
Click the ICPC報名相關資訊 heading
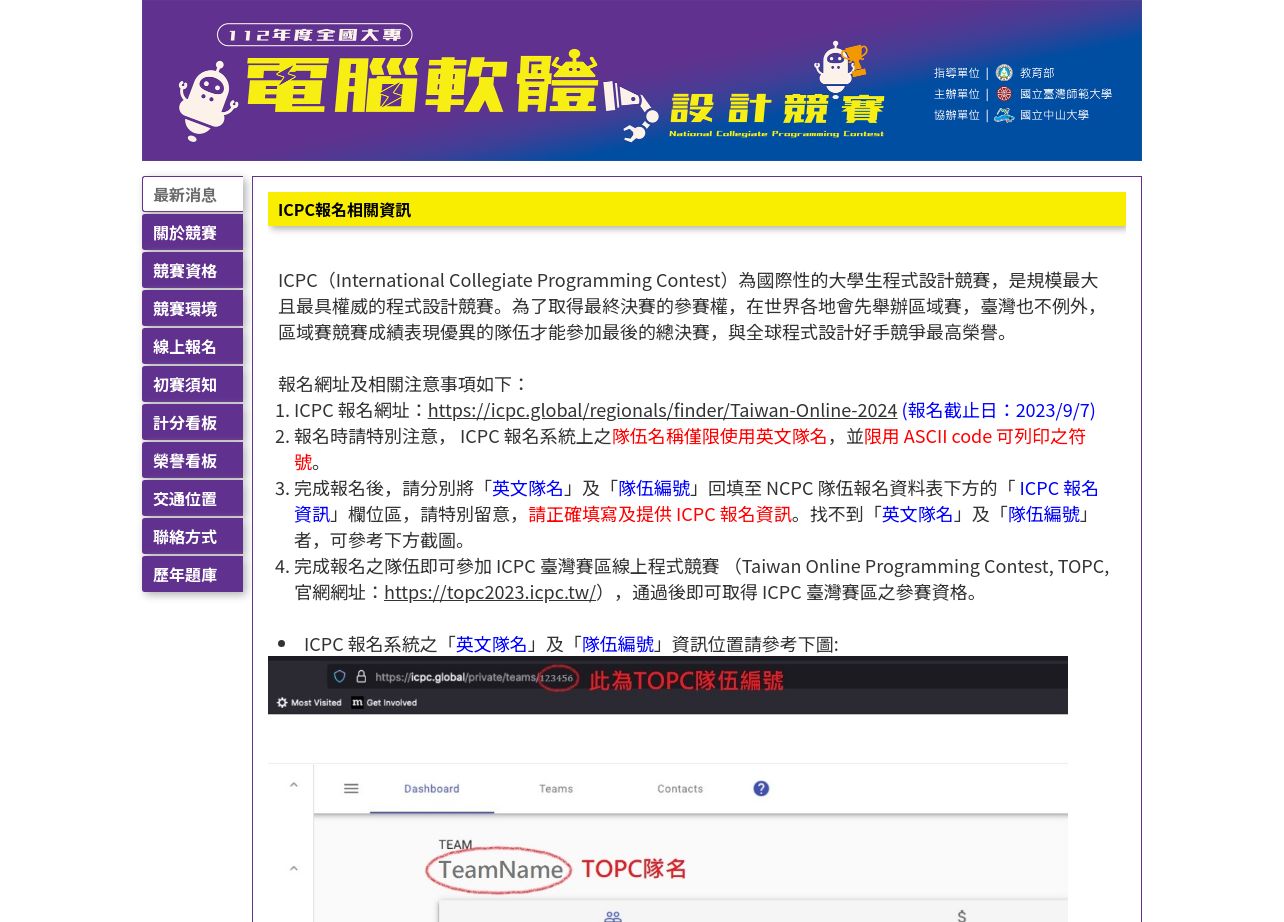click(344, 210)
